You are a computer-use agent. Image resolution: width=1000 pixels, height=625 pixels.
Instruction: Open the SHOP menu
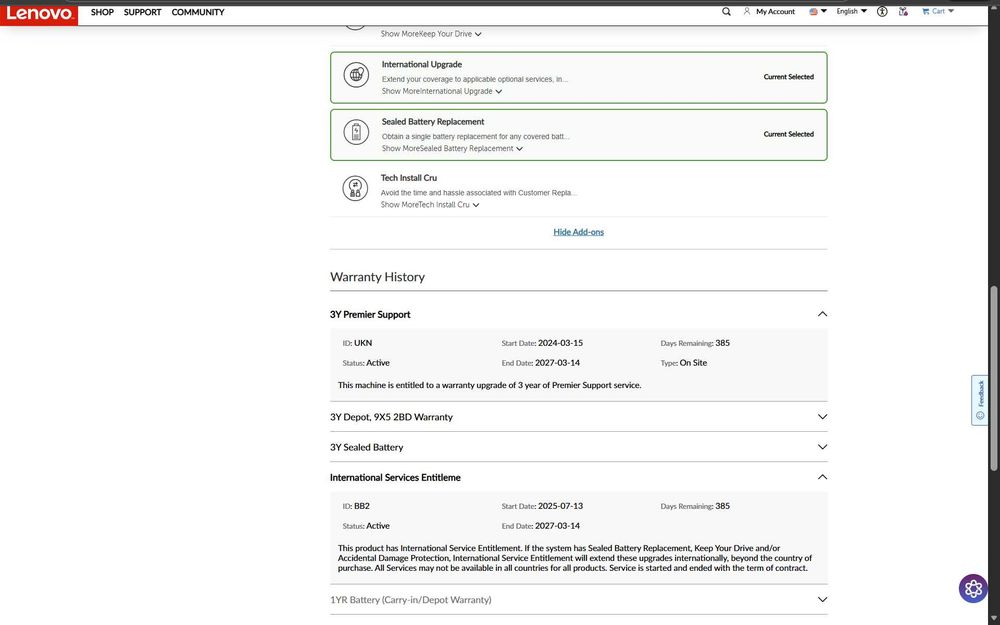[x=102, y=12]
